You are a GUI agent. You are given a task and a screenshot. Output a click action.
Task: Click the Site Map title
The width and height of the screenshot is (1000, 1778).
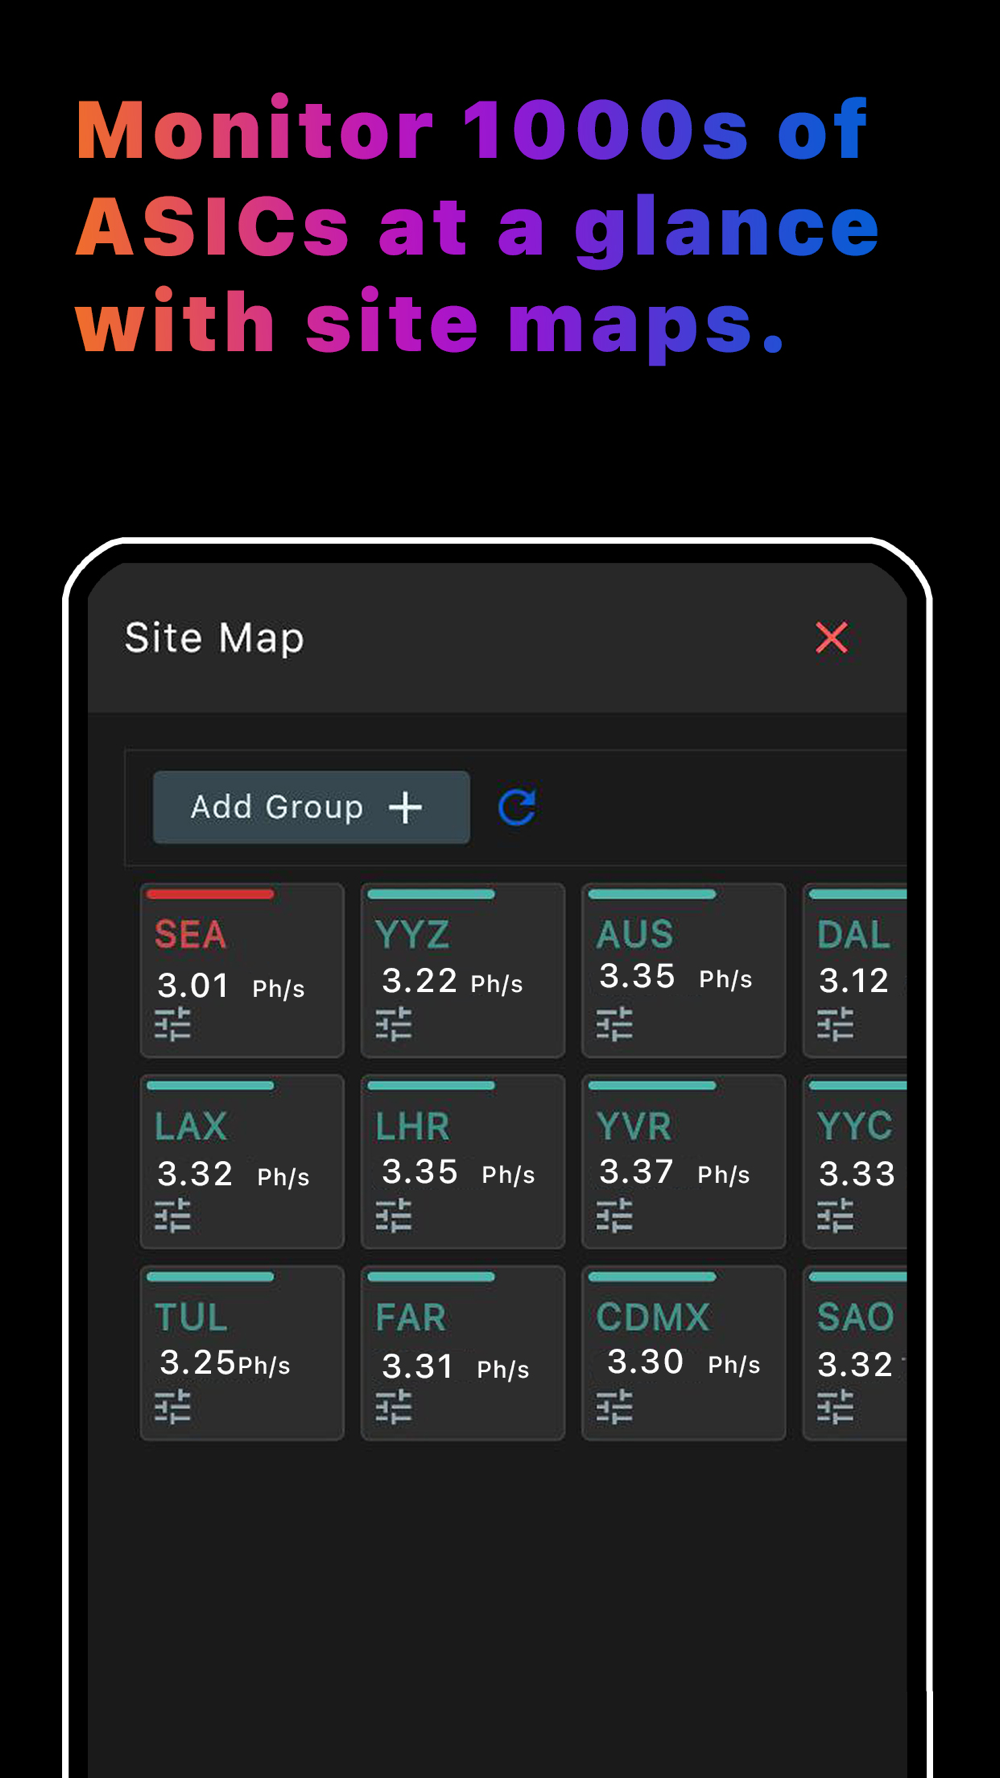[214, 638]
